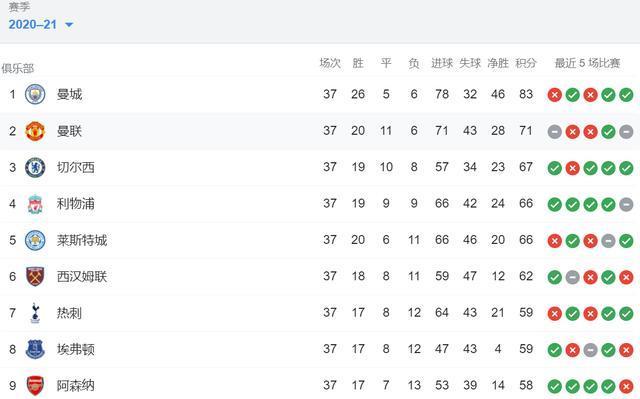Open the 2020–21 season dropdown
The height and width of the screenshot is (399, 640).
(40, 25)
